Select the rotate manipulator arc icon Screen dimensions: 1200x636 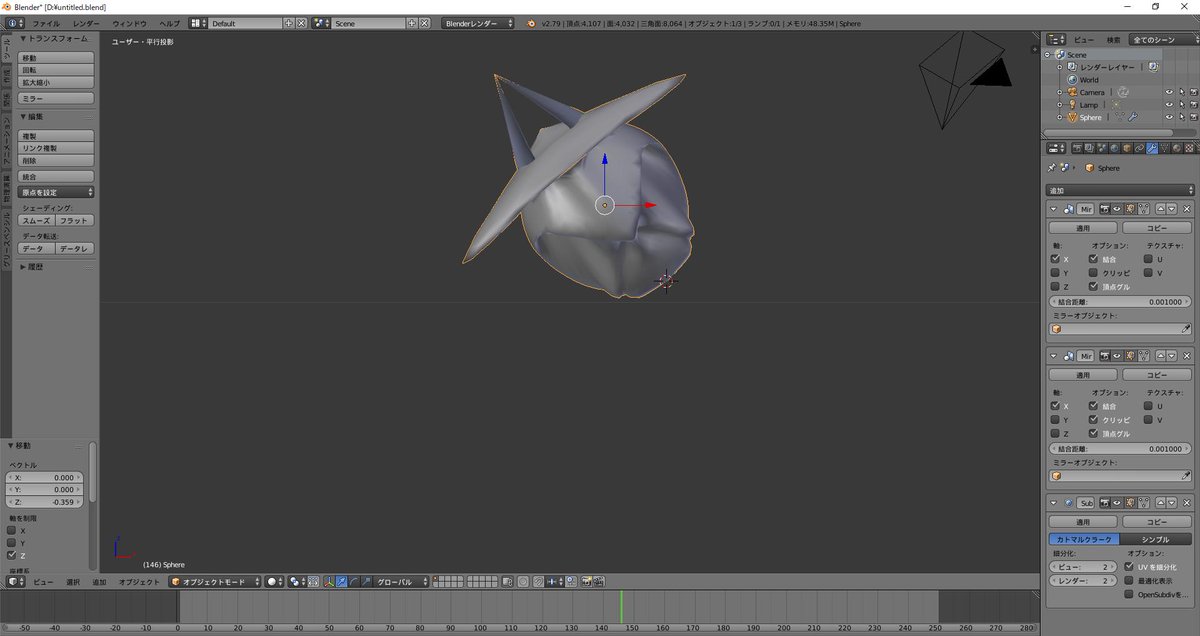(354, 581)
